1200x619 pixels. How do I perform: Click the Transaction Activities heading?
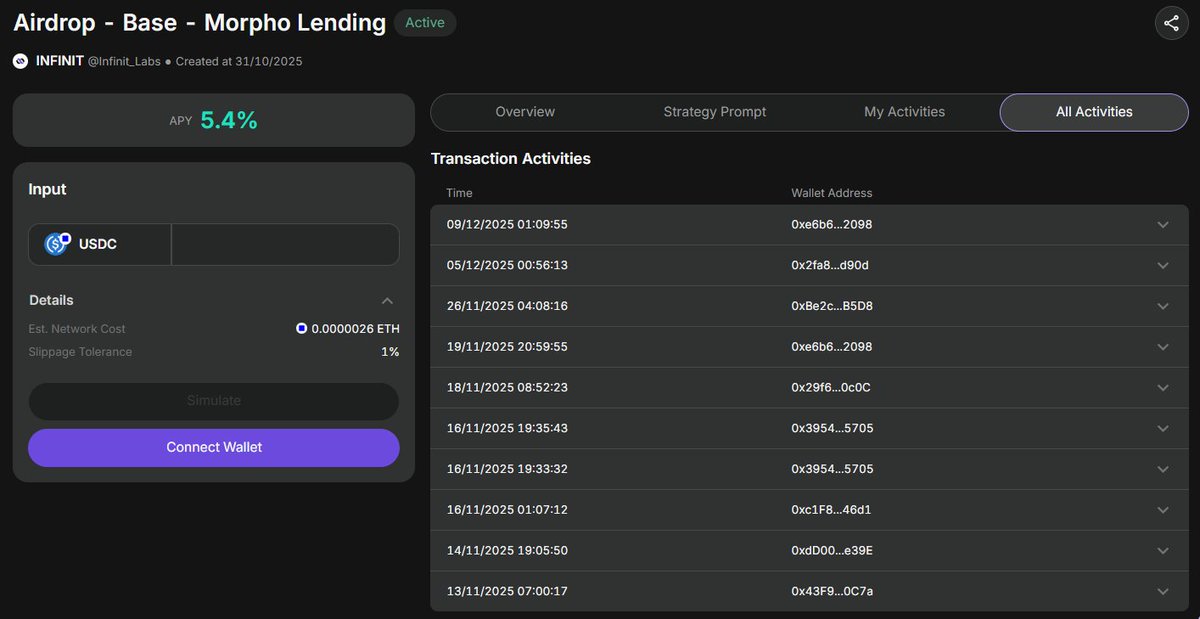tap(510, 158)
